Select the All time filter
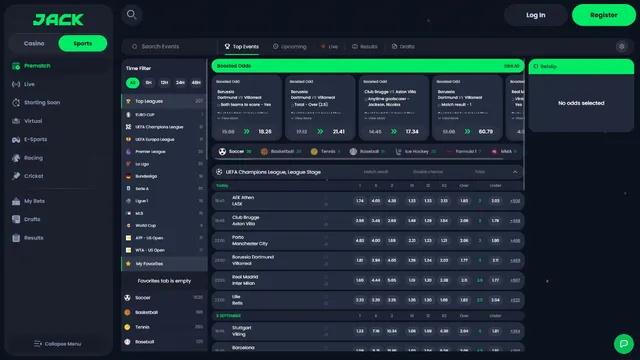640x360 pixels. coord(132,82)
